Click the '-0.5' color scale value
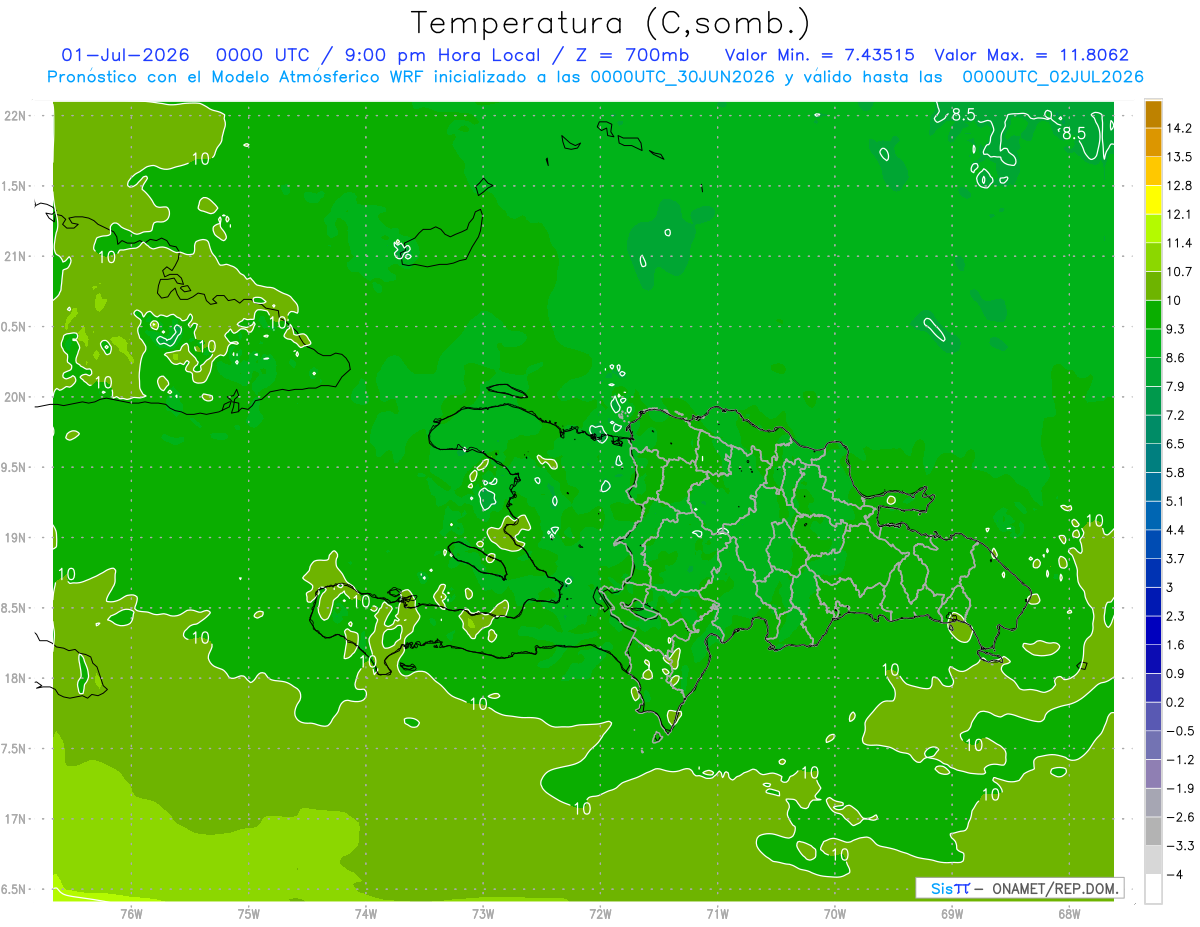 1180,731
